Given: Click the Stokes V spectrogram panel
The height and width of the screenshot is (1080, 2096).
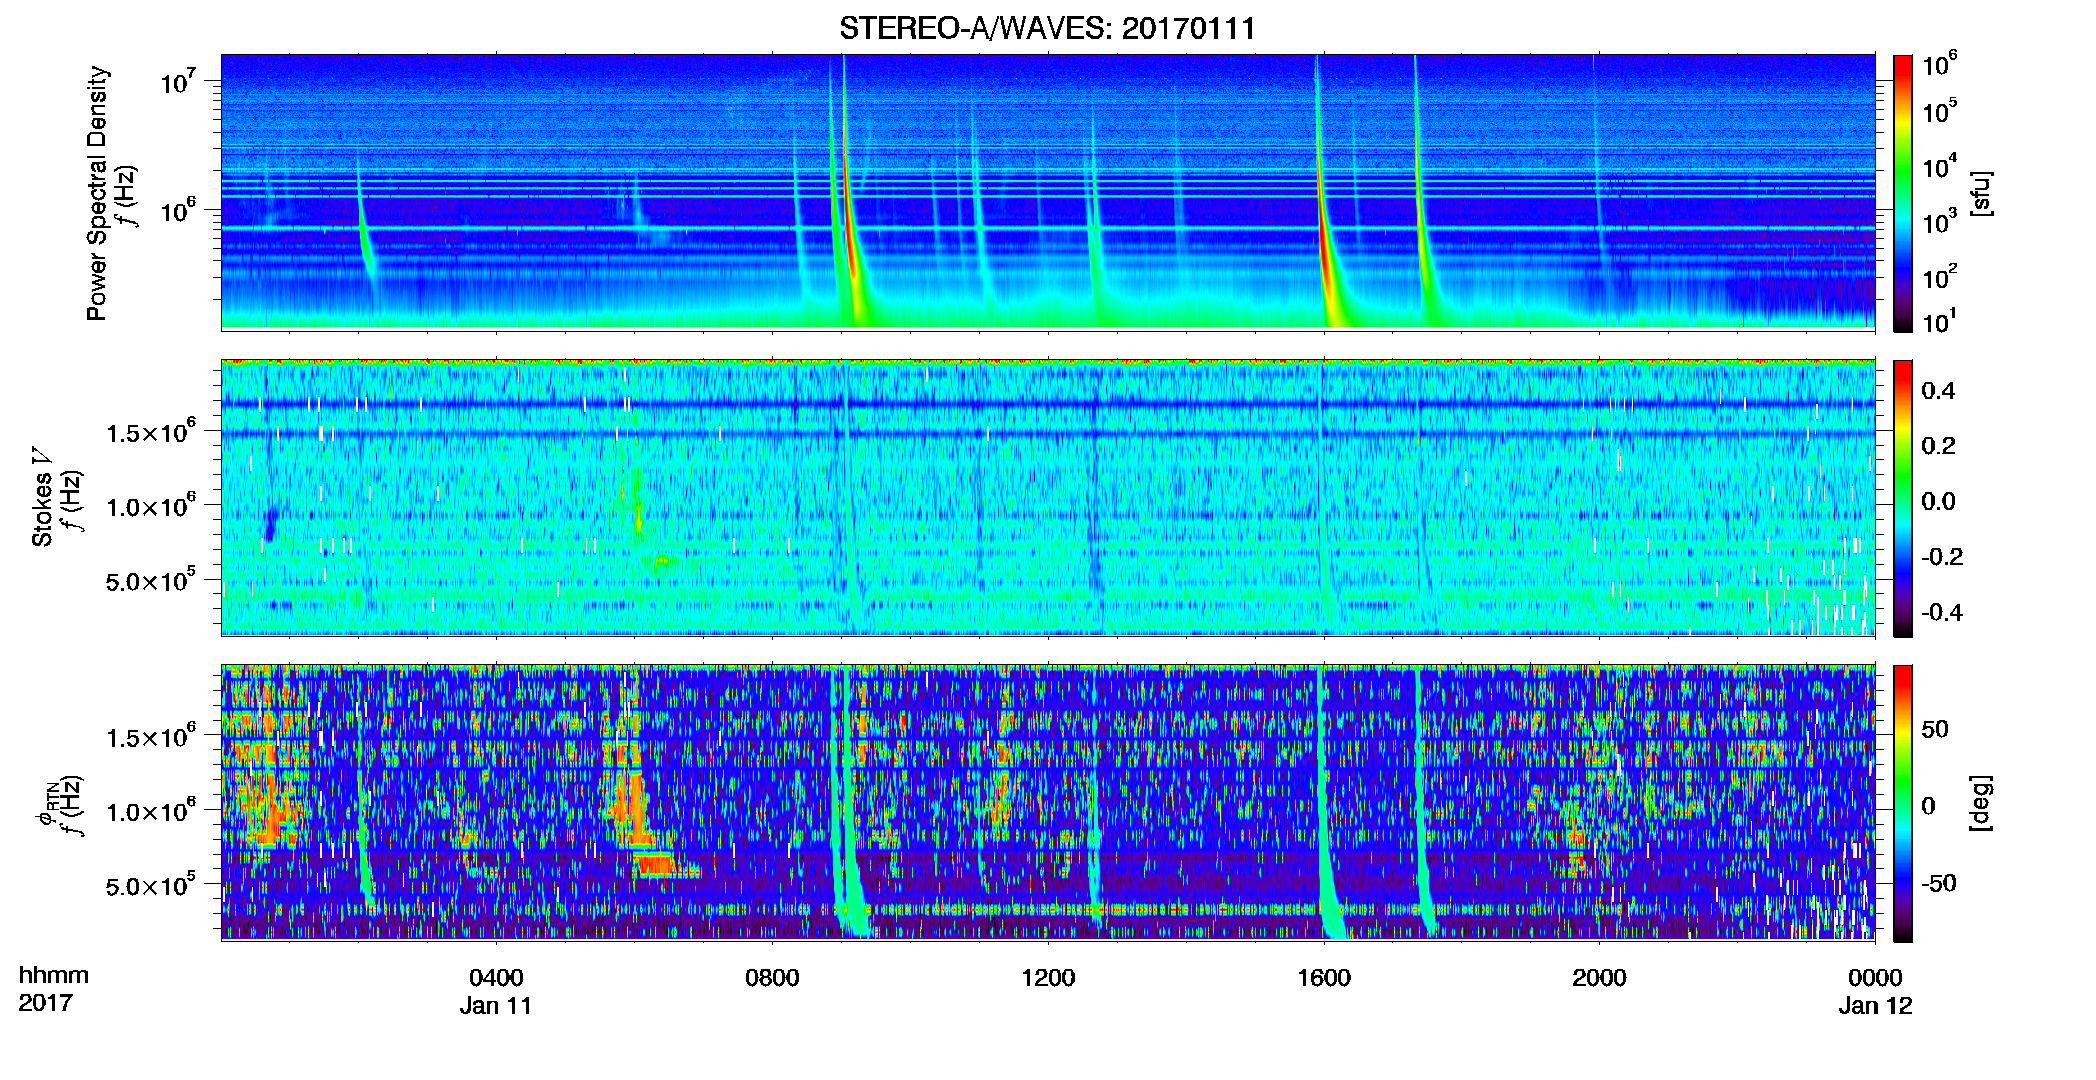Looking at the screenshot, I should [x=1047, y=497].
